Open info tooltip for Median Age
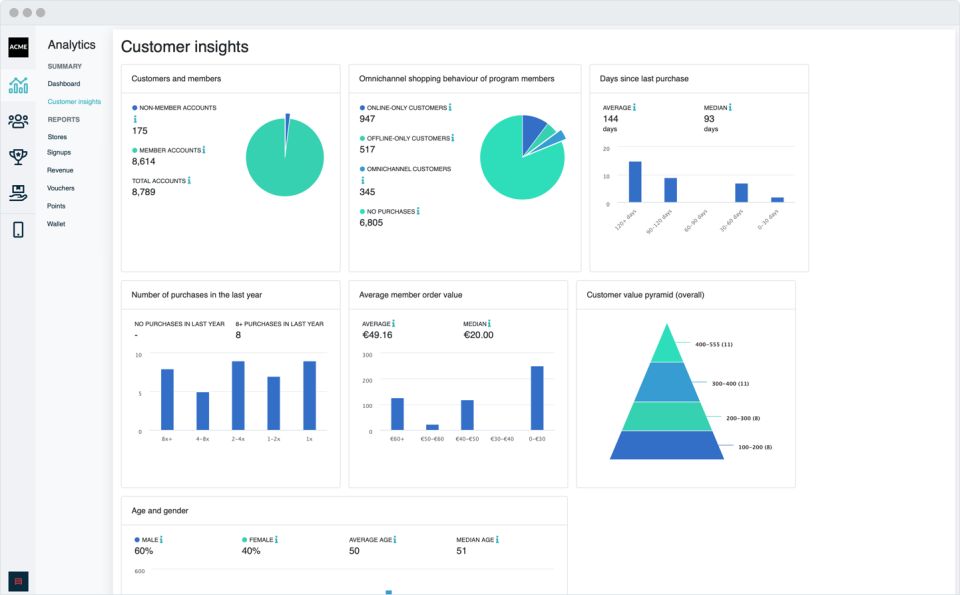960x595 pixels. [x=499, y=540]
